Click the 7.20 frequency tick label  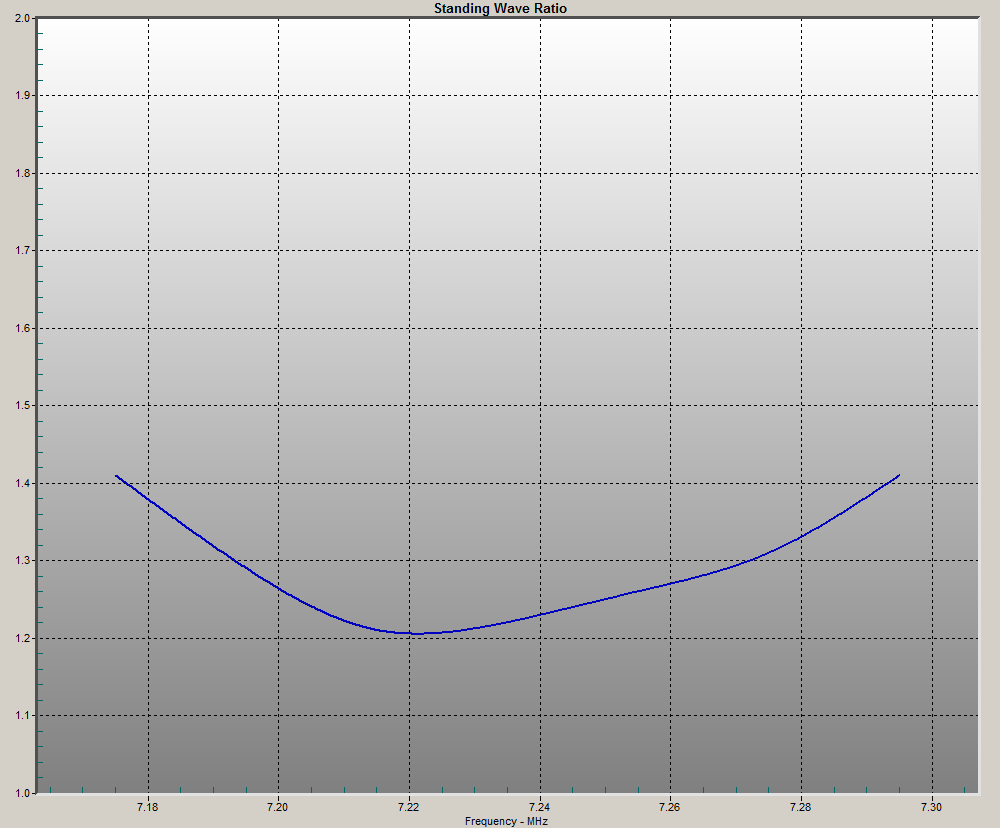click(278, 807)
